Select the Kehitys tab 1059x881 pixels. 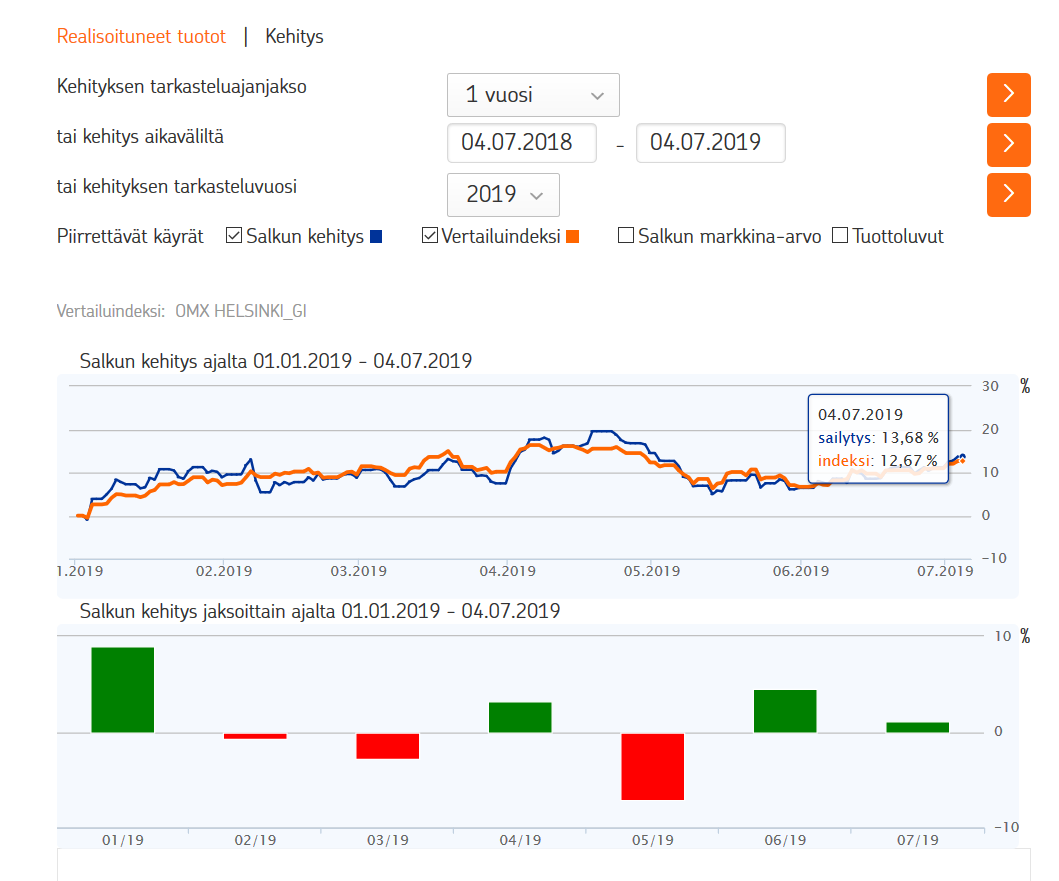pos(294,37)
